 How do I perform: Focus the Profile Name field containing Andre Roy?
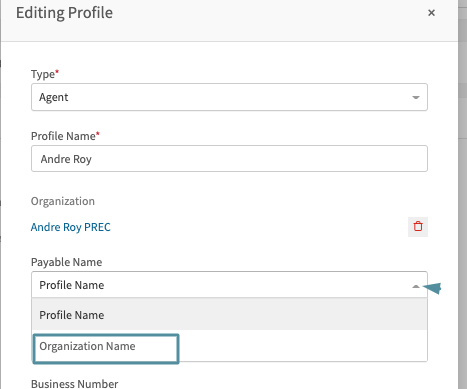pyautogui.click(x=229, y=159)
